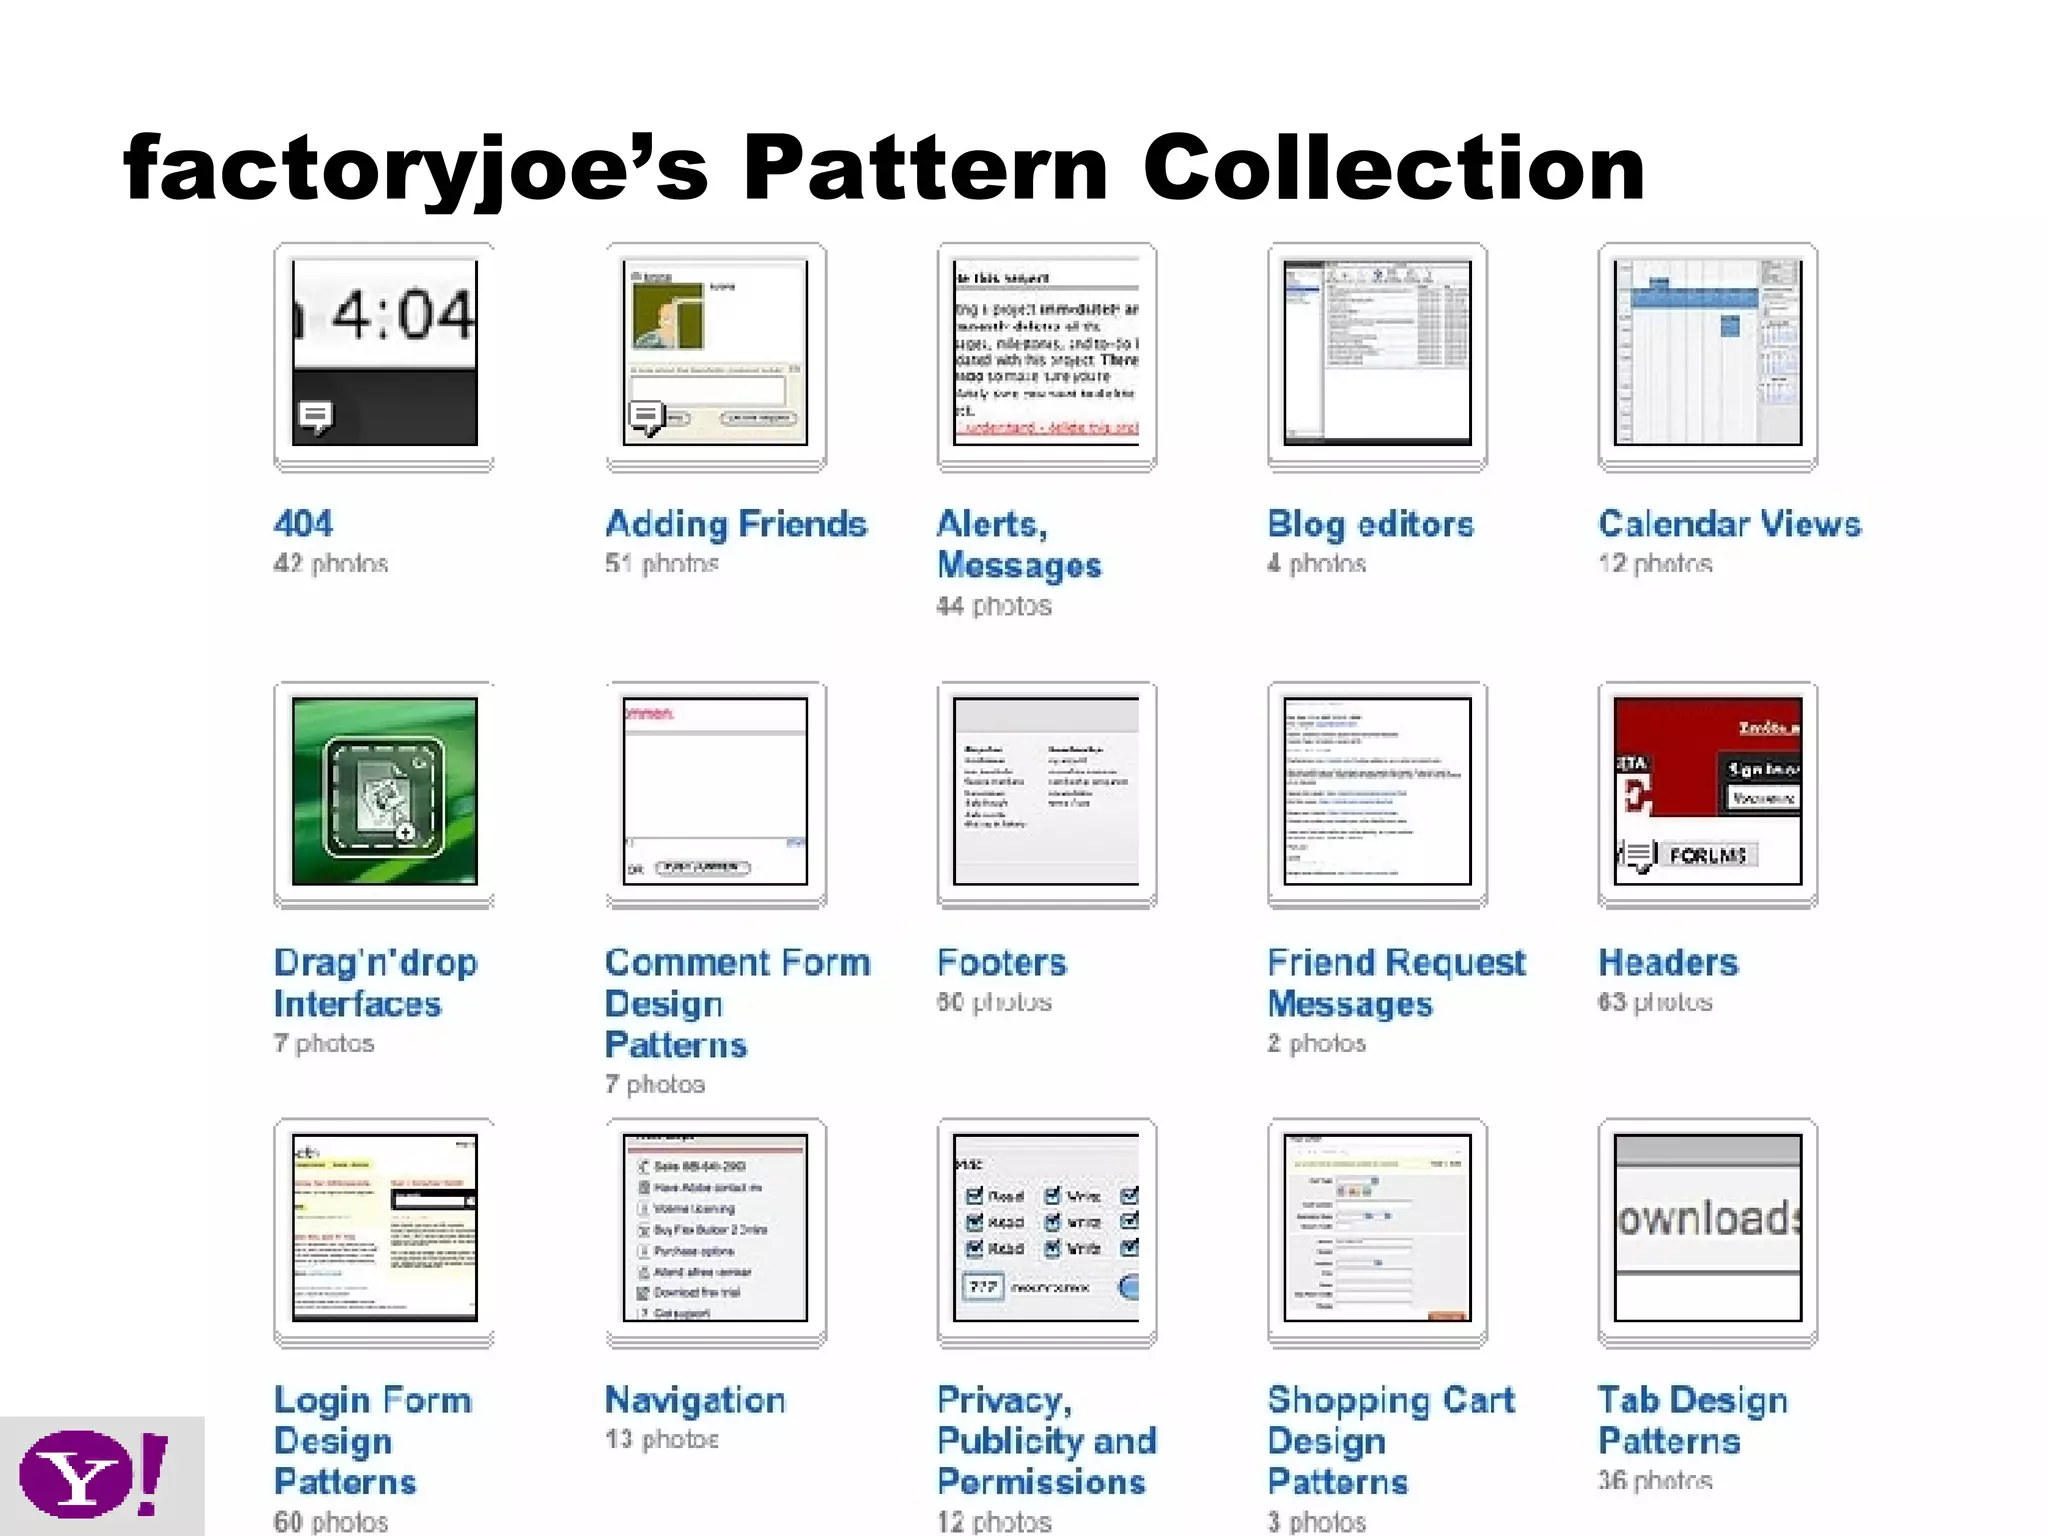Select the Login Form Design Patterns link
Image resolution: width=2048 pixels, height=1536 pixels.
(x=373, y=1441)
